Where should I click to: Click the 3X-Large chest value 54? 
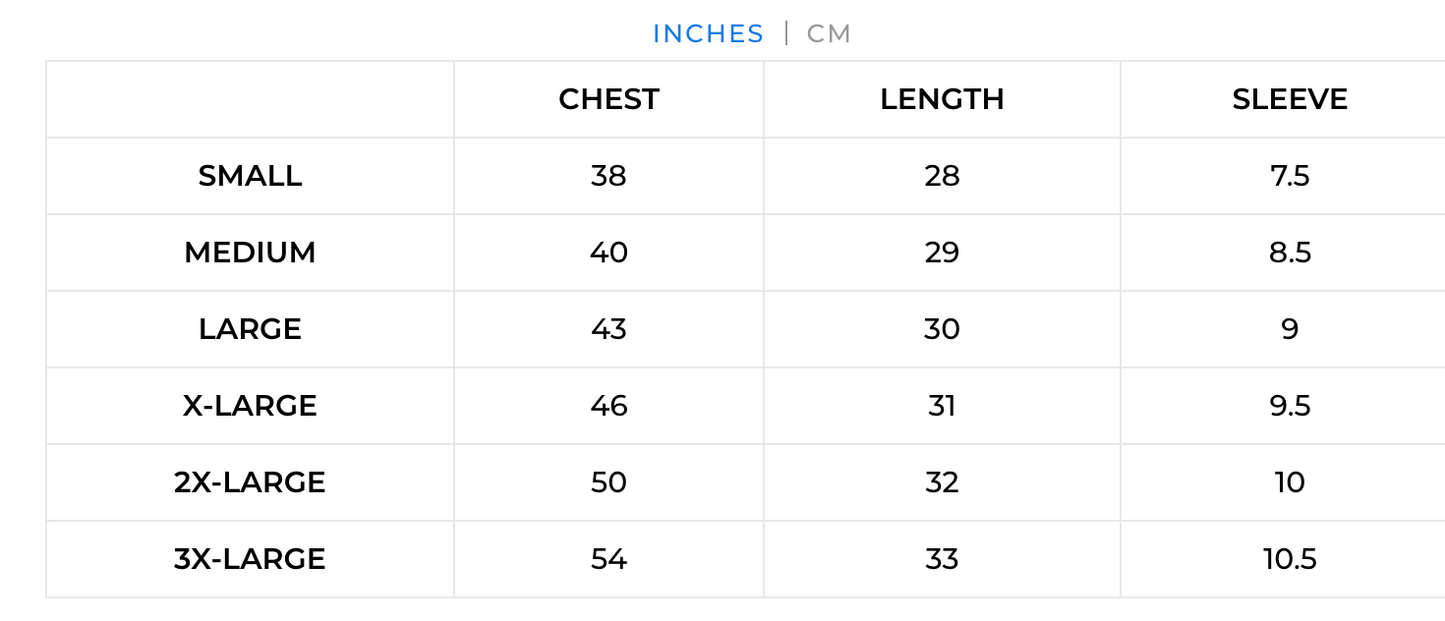609,559
